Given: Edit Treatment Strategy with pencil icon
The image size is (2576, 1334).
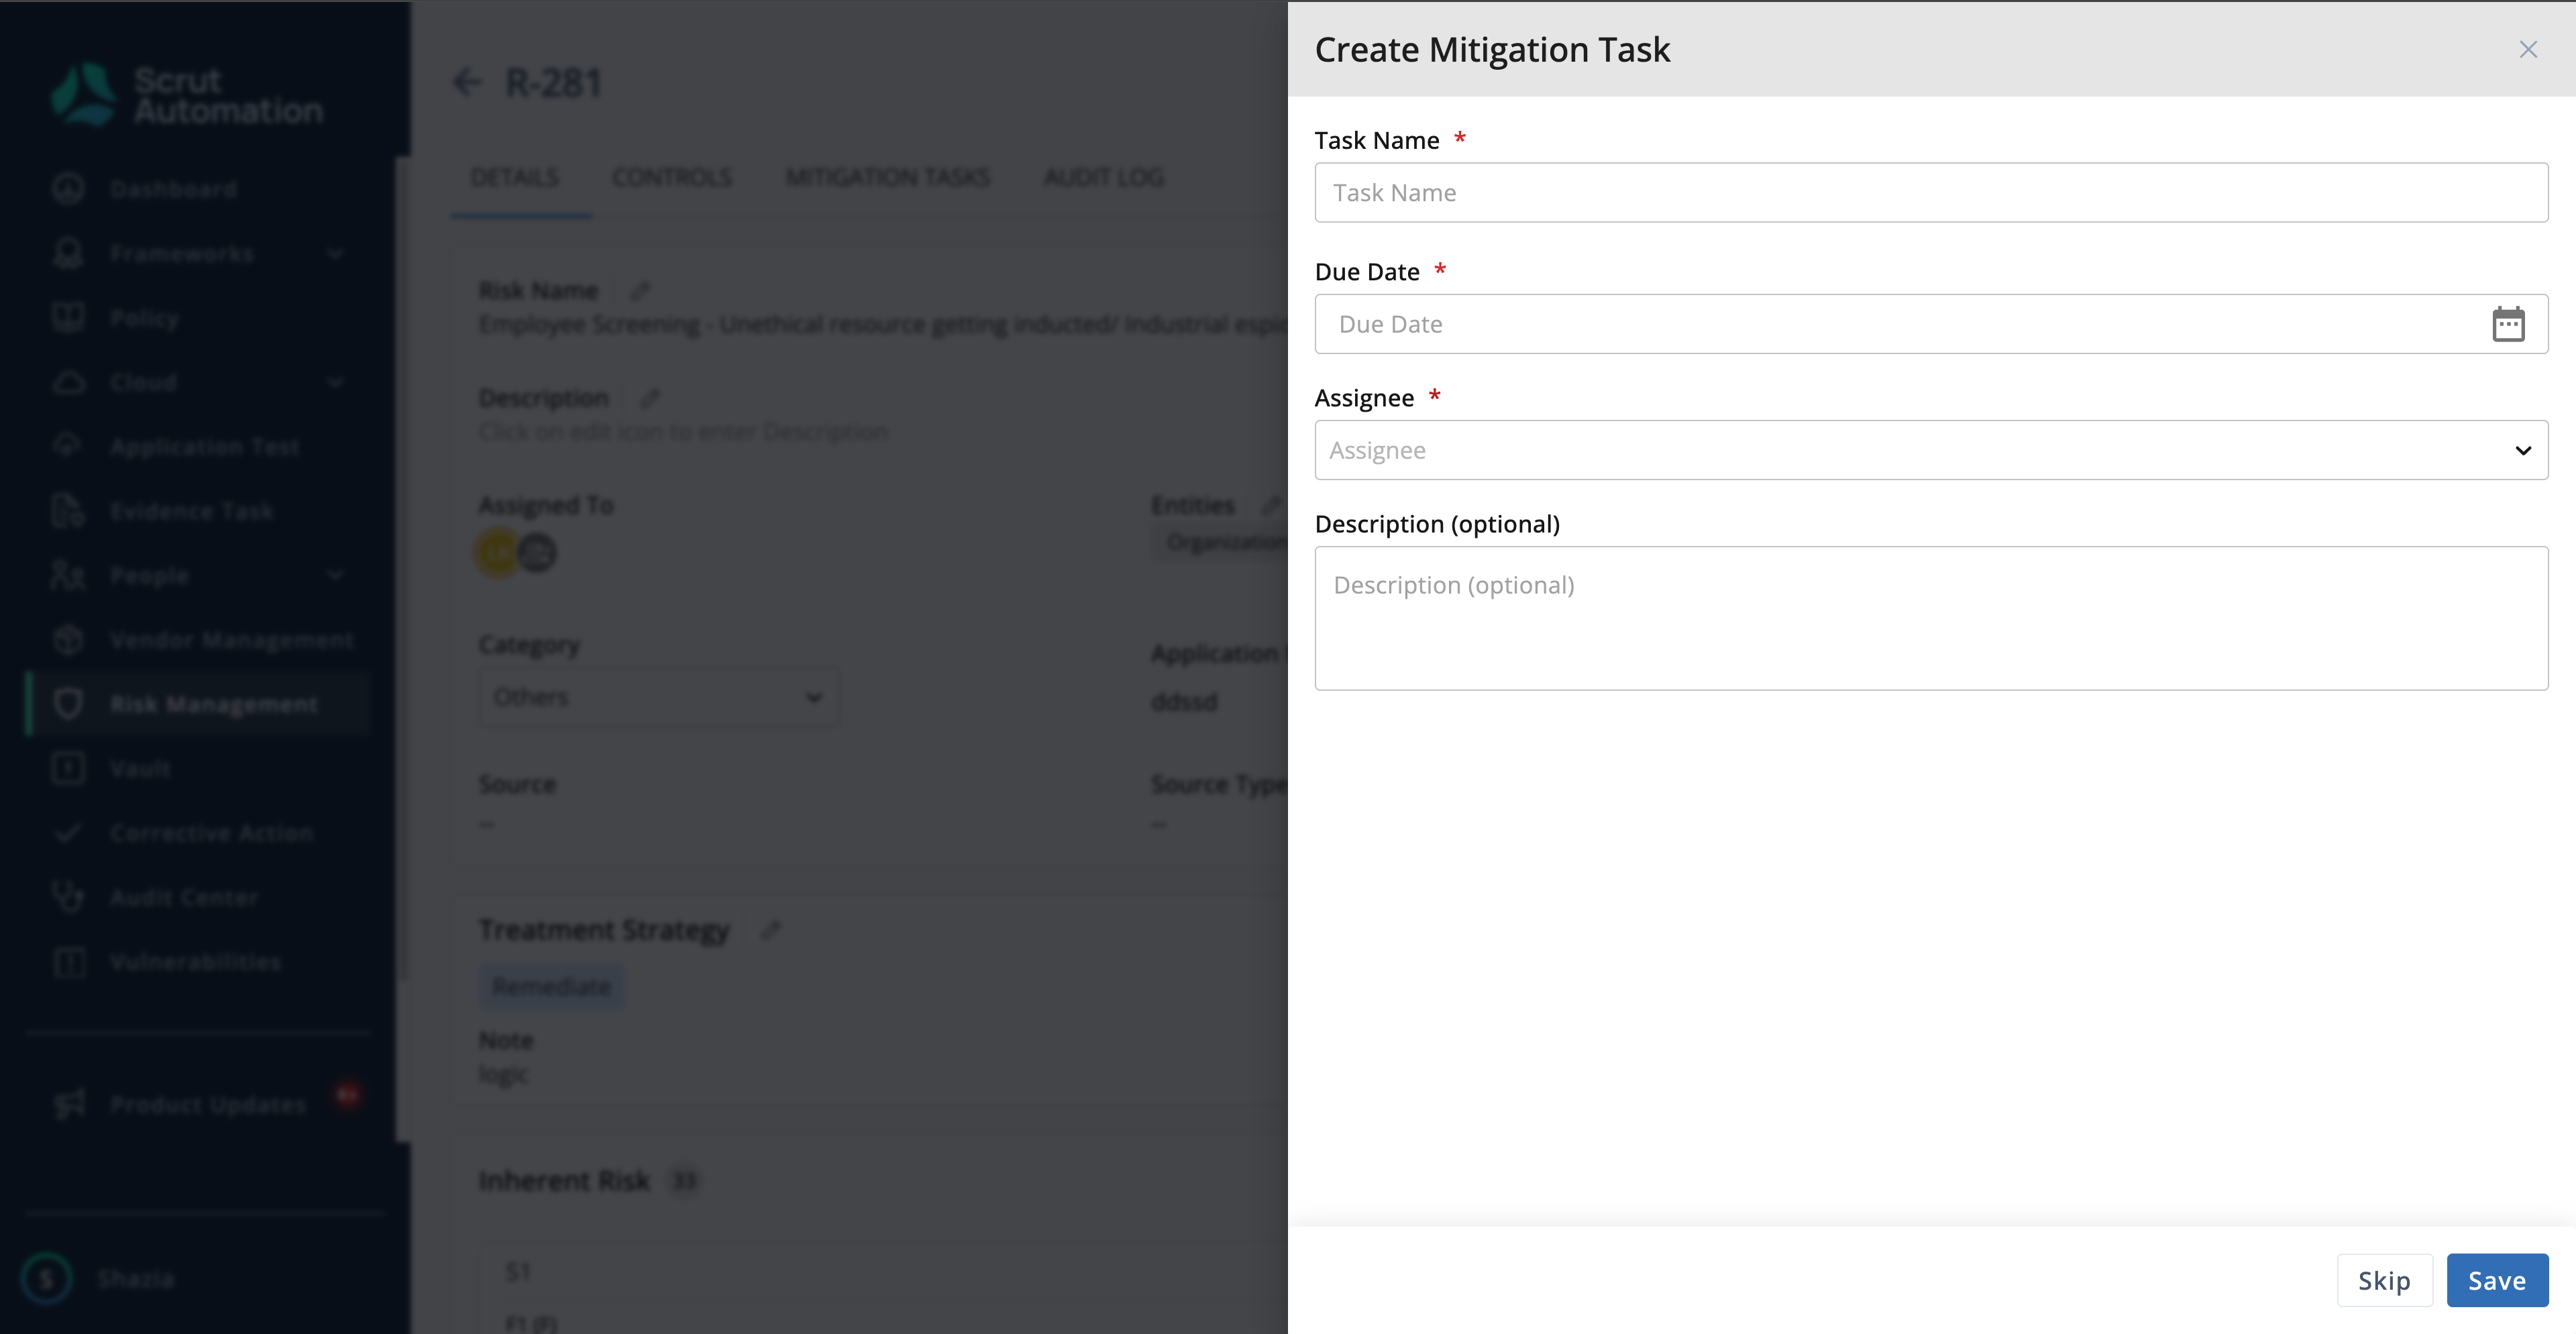Looking at the screenshot, I should click(770, 930).
